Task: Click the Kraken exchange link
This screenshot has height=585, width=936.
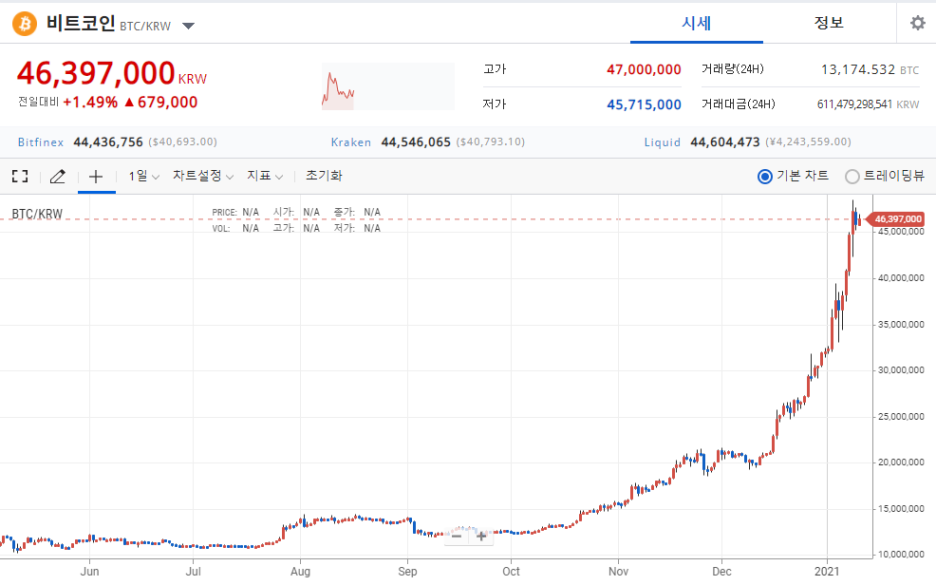Action: coord(351,142)
